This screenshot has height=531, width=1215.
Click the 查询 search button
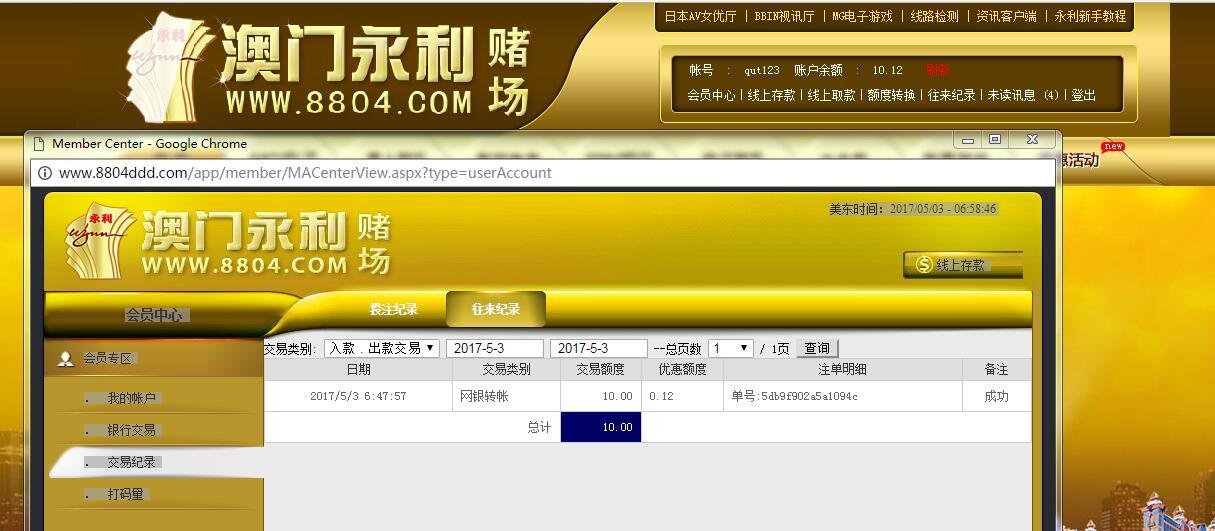tap(817, 348)
